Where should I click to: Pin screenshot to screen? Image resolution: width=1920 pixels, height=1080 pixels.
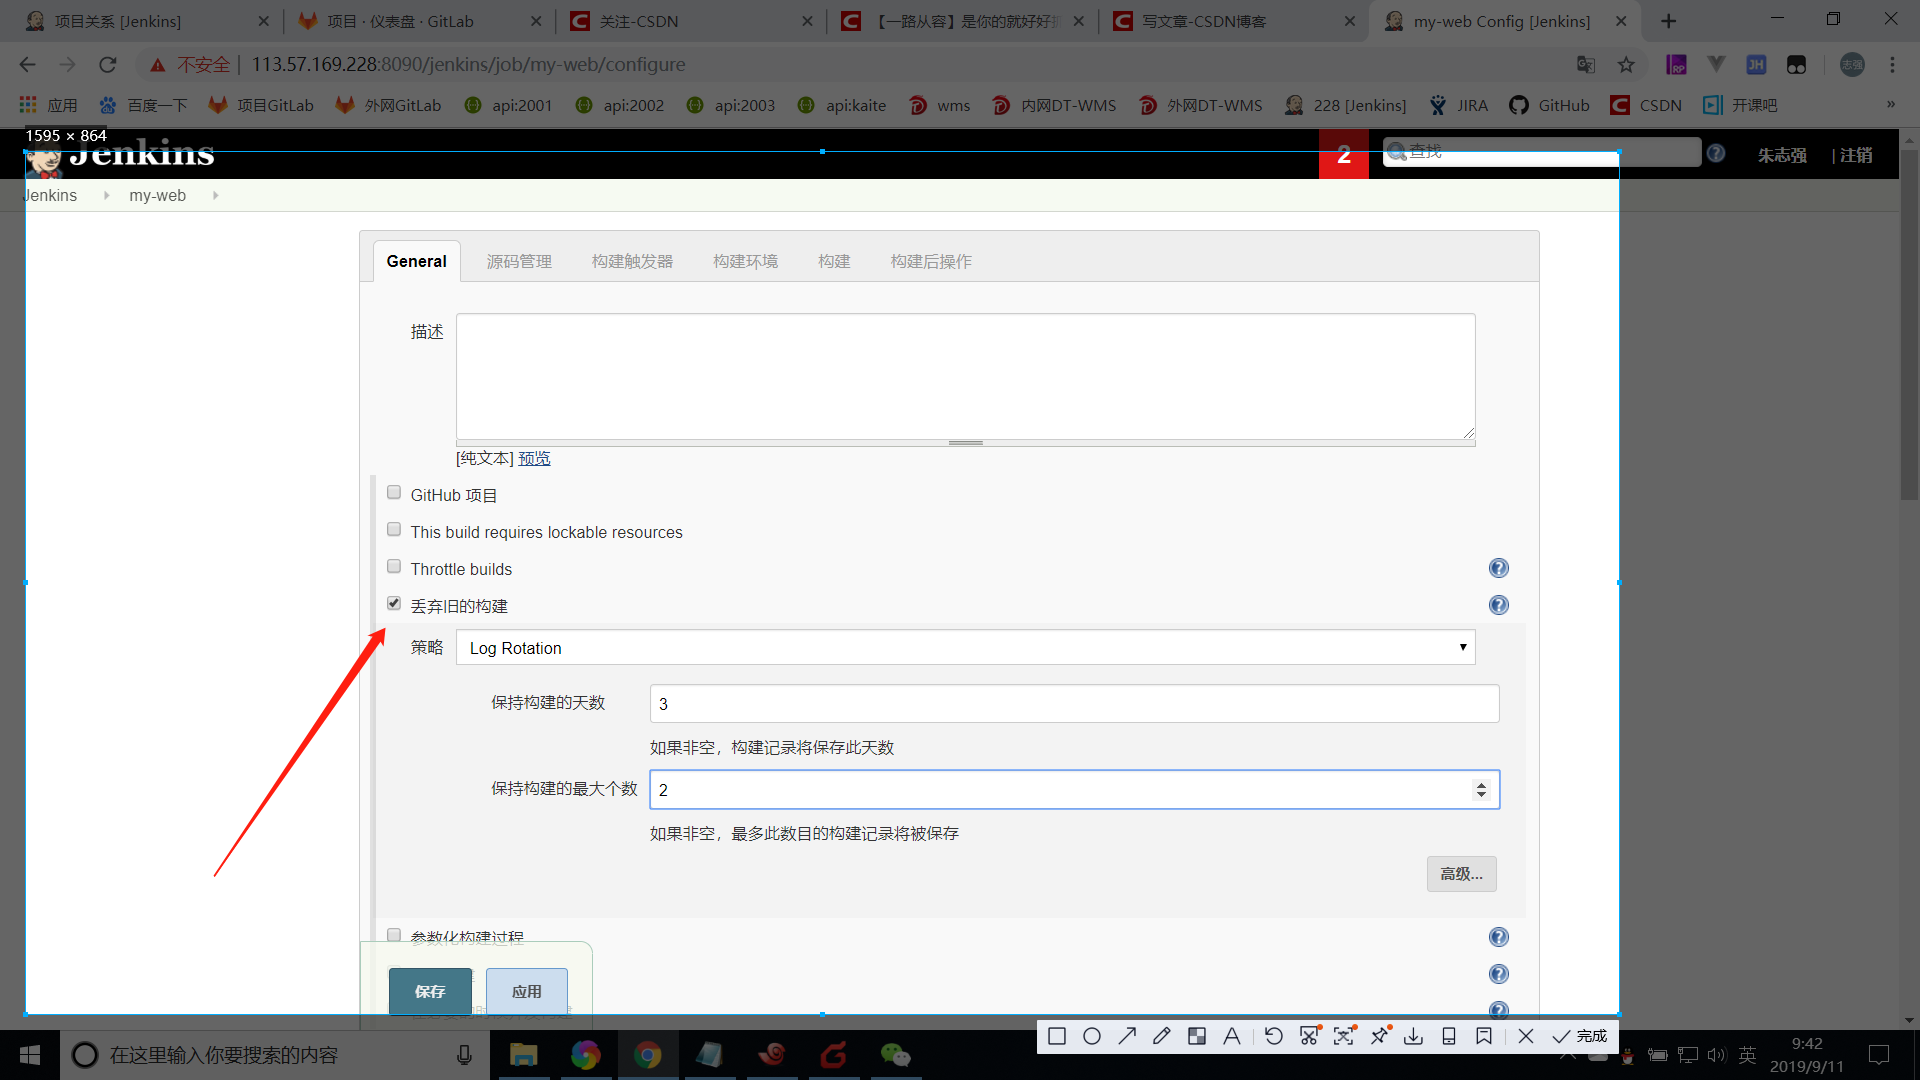click(1380, 1036)
